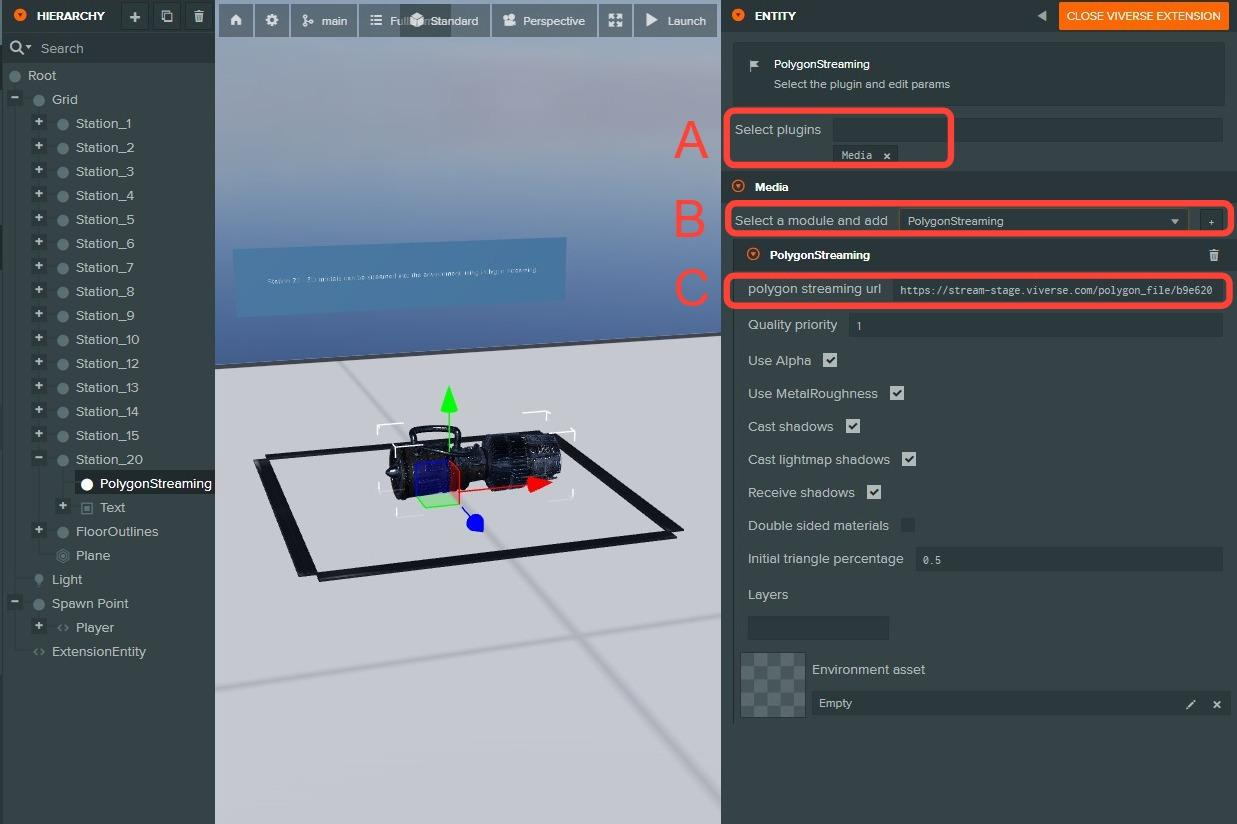This screenshot has height=824, width=1237.
Task: Enable Double sided materials checkbox
Action: point(908,525)
